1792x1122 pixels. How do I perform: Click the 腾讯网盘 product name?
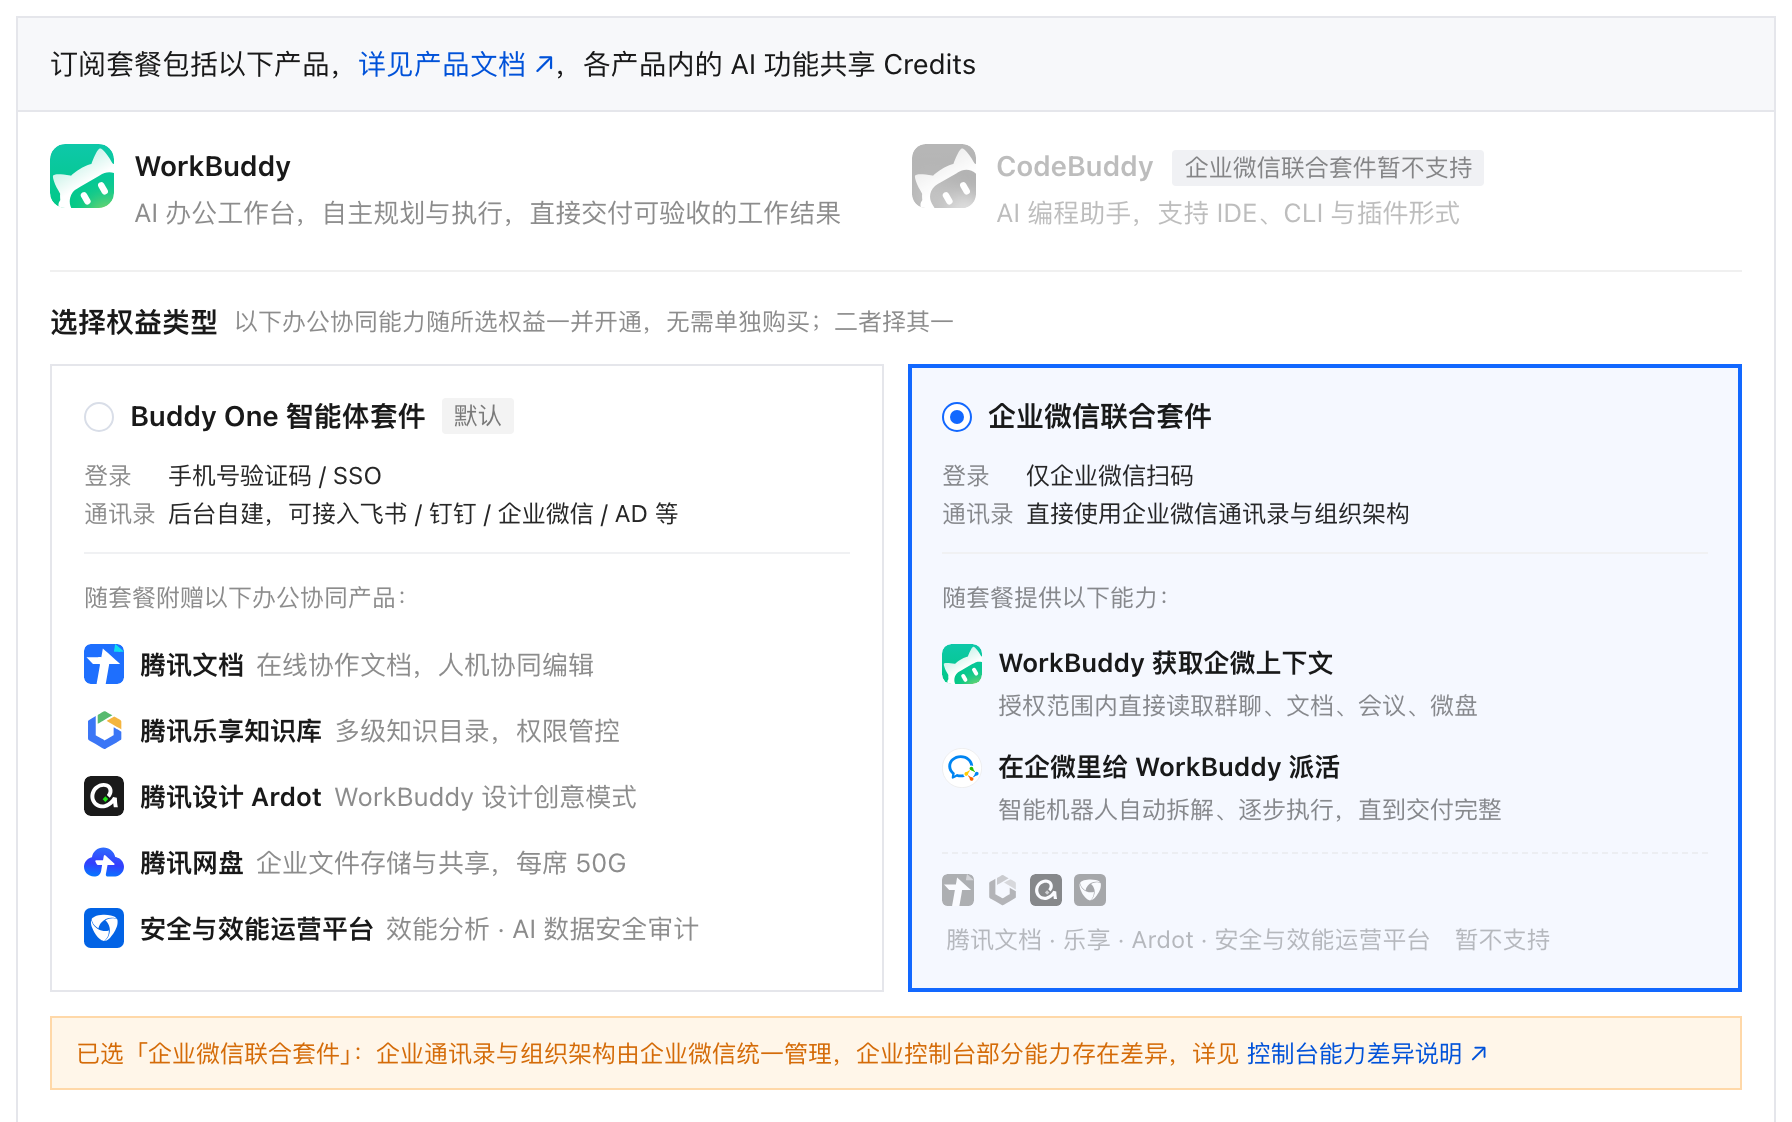[192, 862]
